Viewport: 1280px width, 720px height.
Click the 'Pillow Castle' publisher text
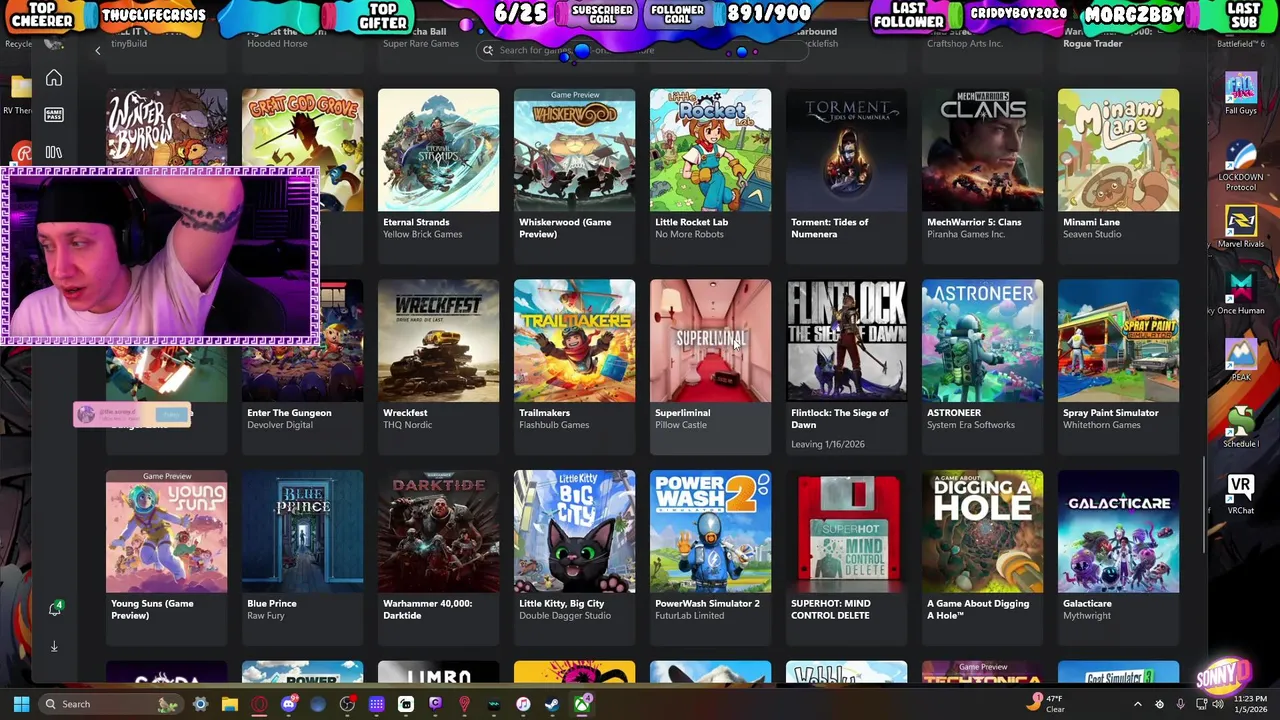[x=681, y=425]
